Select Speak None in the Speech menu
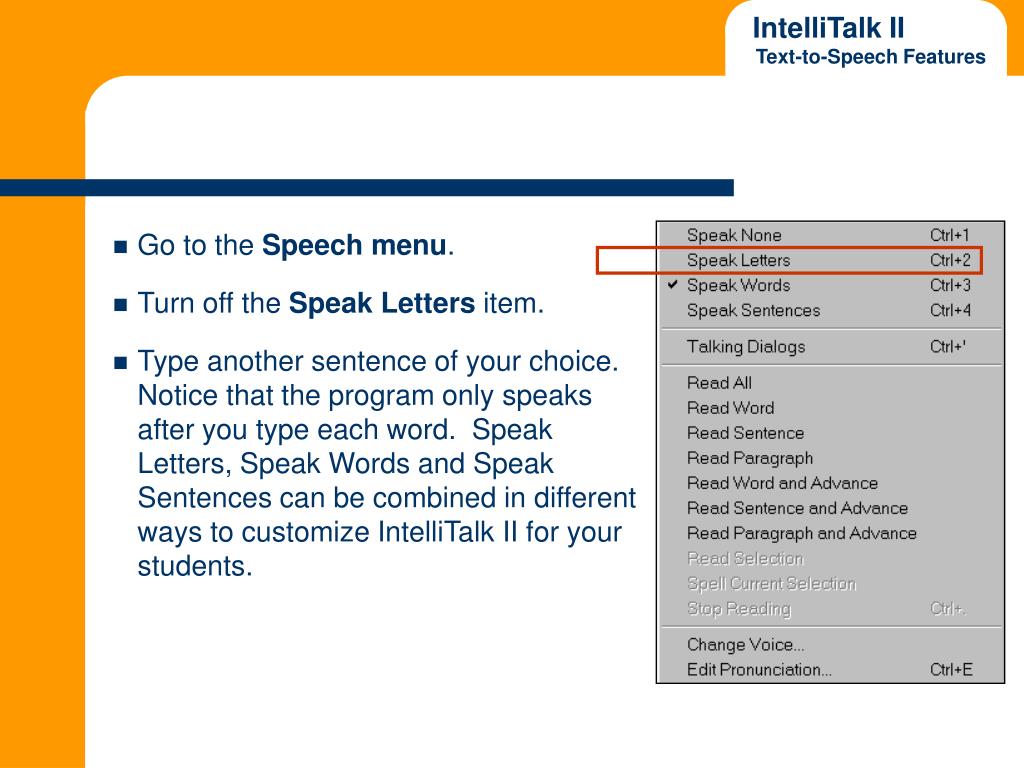 [830, 235]
